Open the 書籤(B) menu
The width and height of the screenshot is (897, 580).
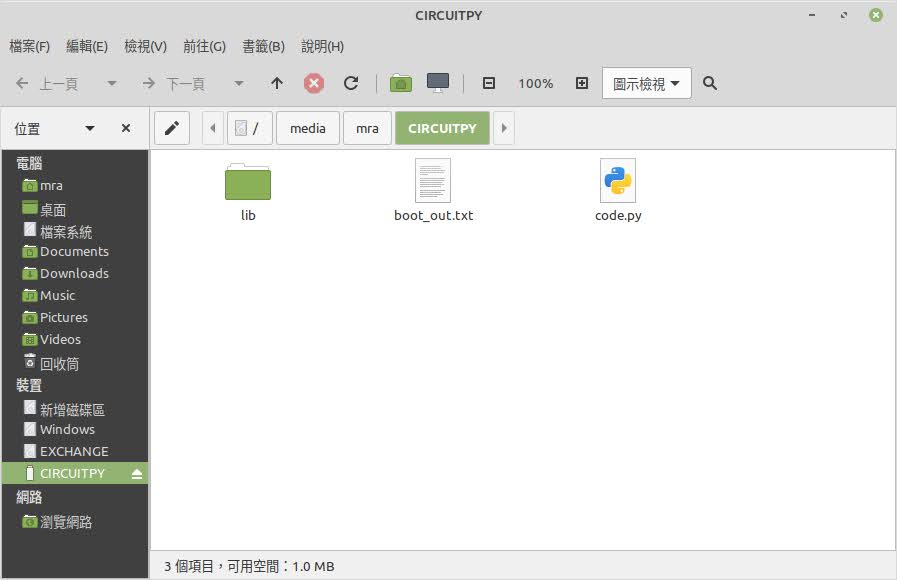coord(263,46)
